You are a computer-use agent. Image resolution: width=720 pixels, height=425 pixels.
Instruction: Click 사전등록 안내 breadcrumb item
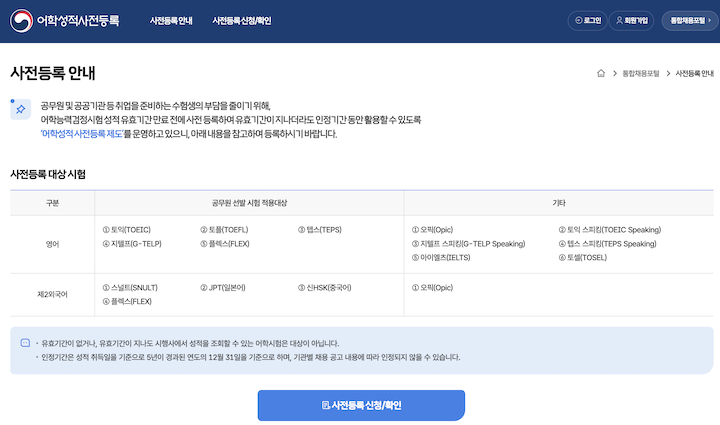click(x=694, y=73)
